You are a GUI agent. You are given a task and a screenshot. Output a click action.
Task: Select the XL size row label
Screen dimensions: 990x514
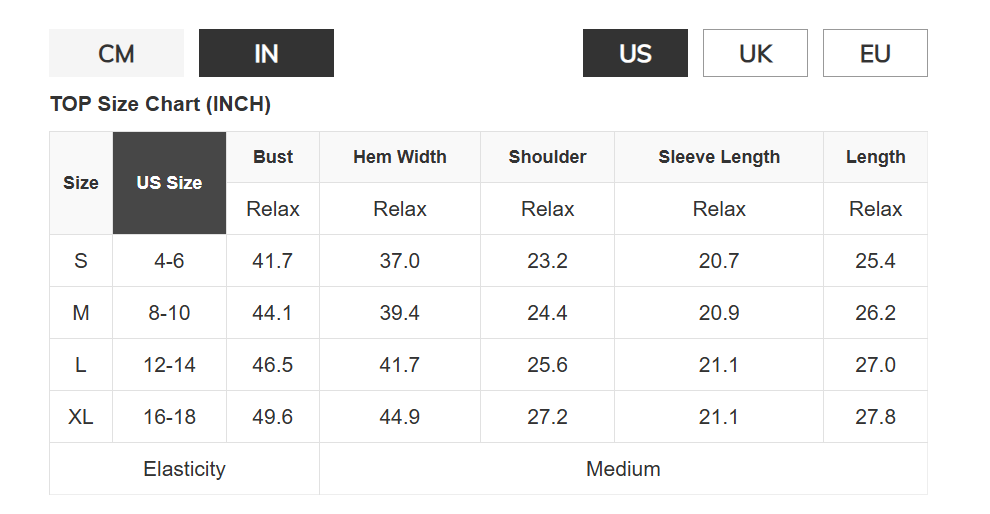[81, 417]
